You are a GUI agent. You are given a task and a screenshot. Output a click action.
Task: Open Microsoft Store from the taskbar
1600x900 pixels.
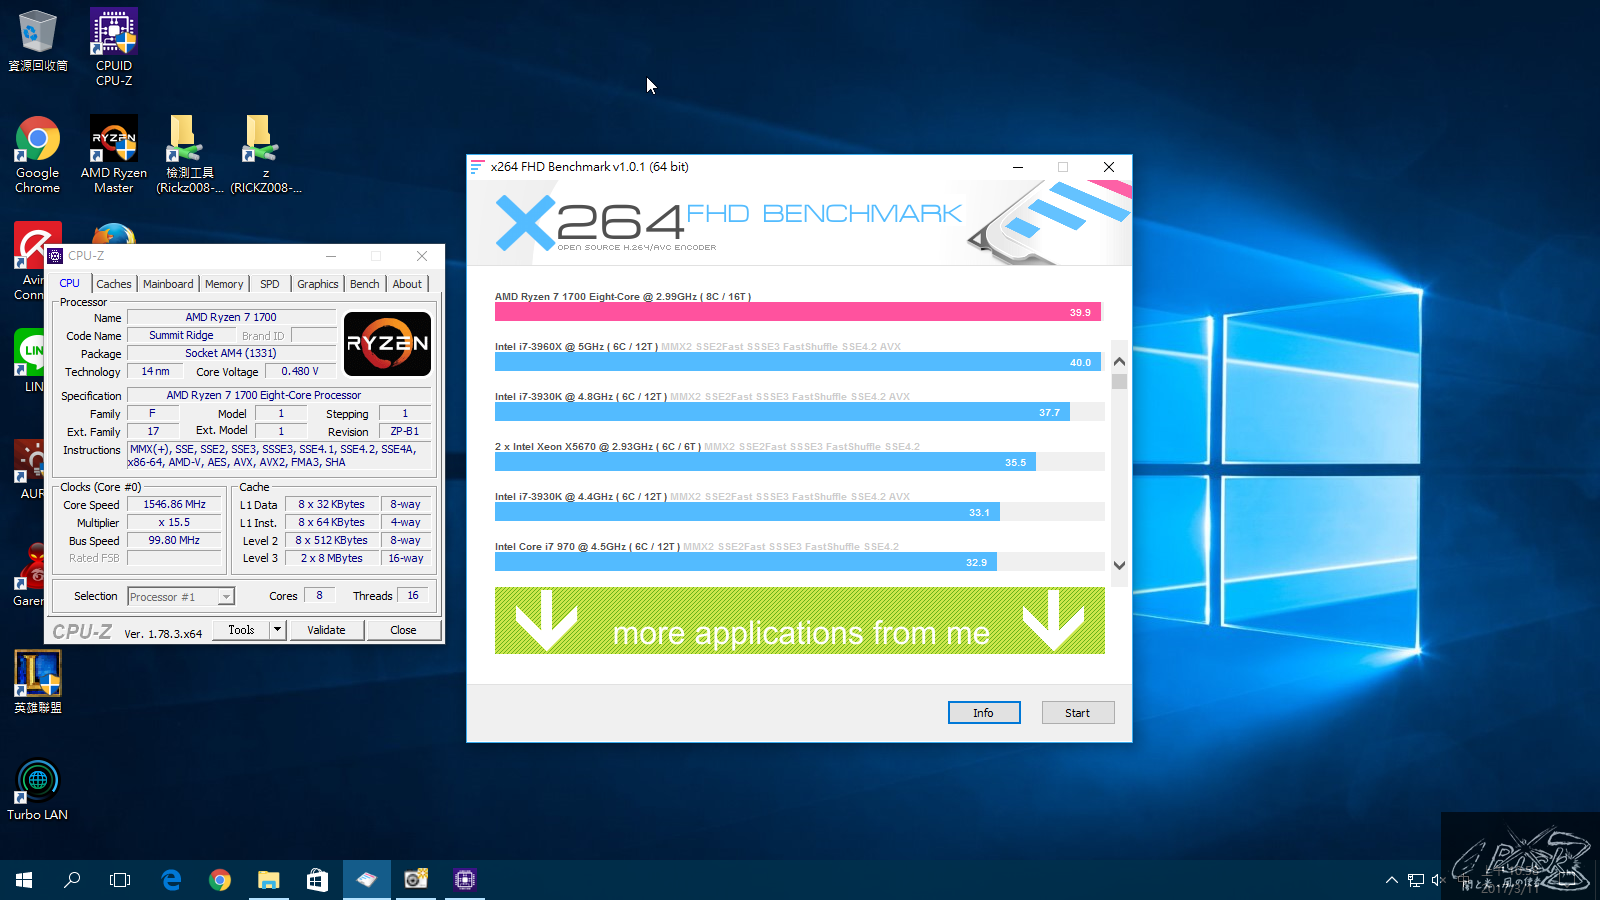tap(317, 880)
